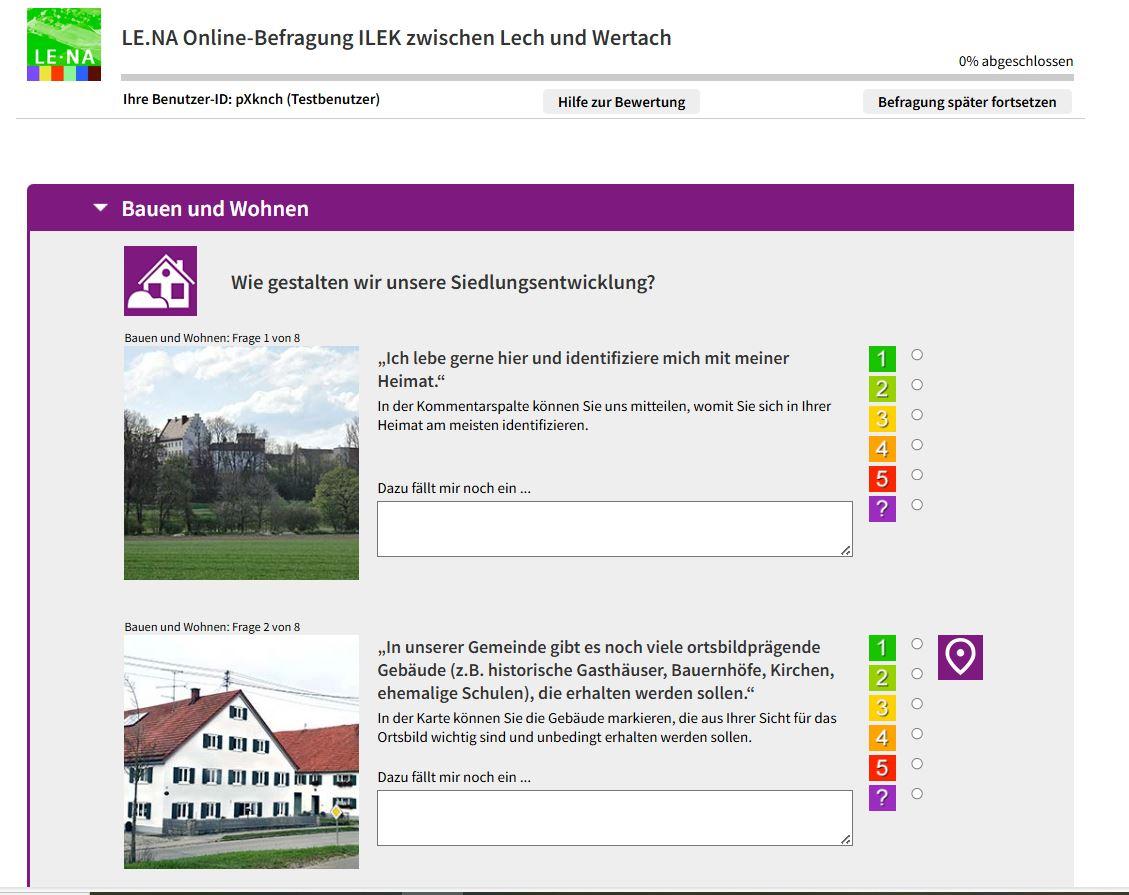Select radio button 5 for Frage 2
The image size is (1129, 895).
click(917, 763)
